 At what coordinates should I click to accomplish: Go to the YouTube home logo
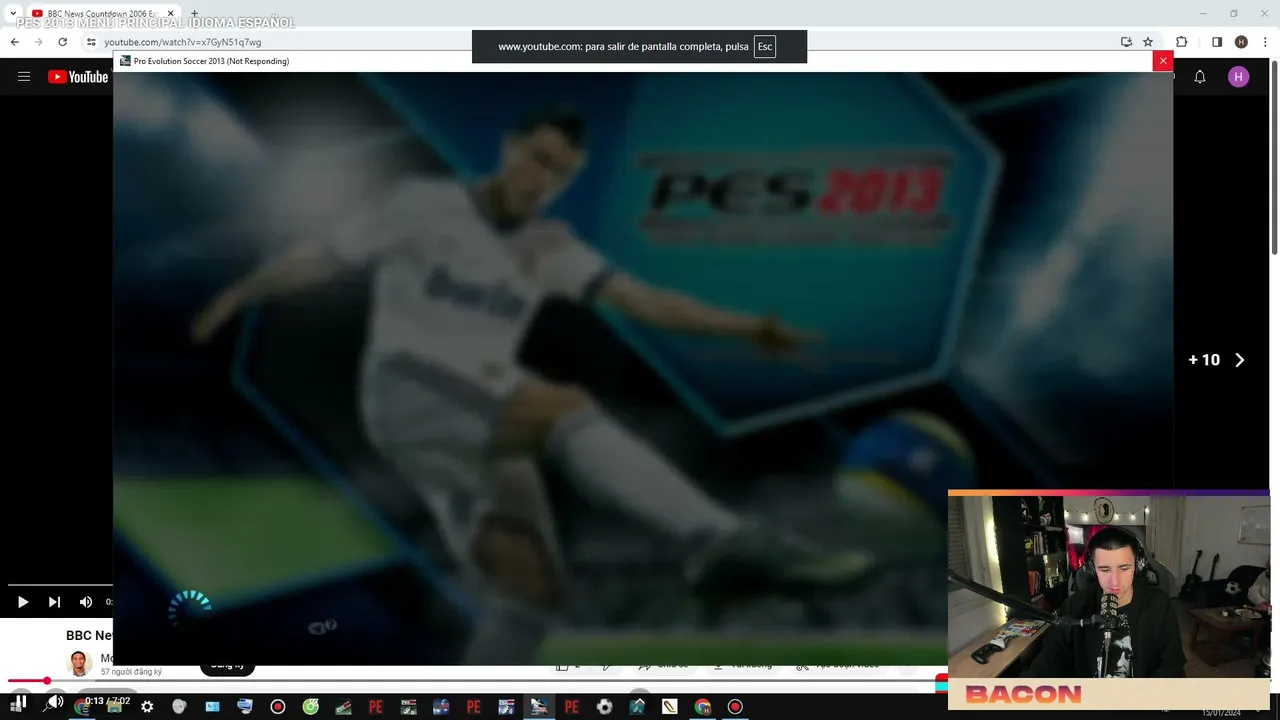tap(78, 77)
